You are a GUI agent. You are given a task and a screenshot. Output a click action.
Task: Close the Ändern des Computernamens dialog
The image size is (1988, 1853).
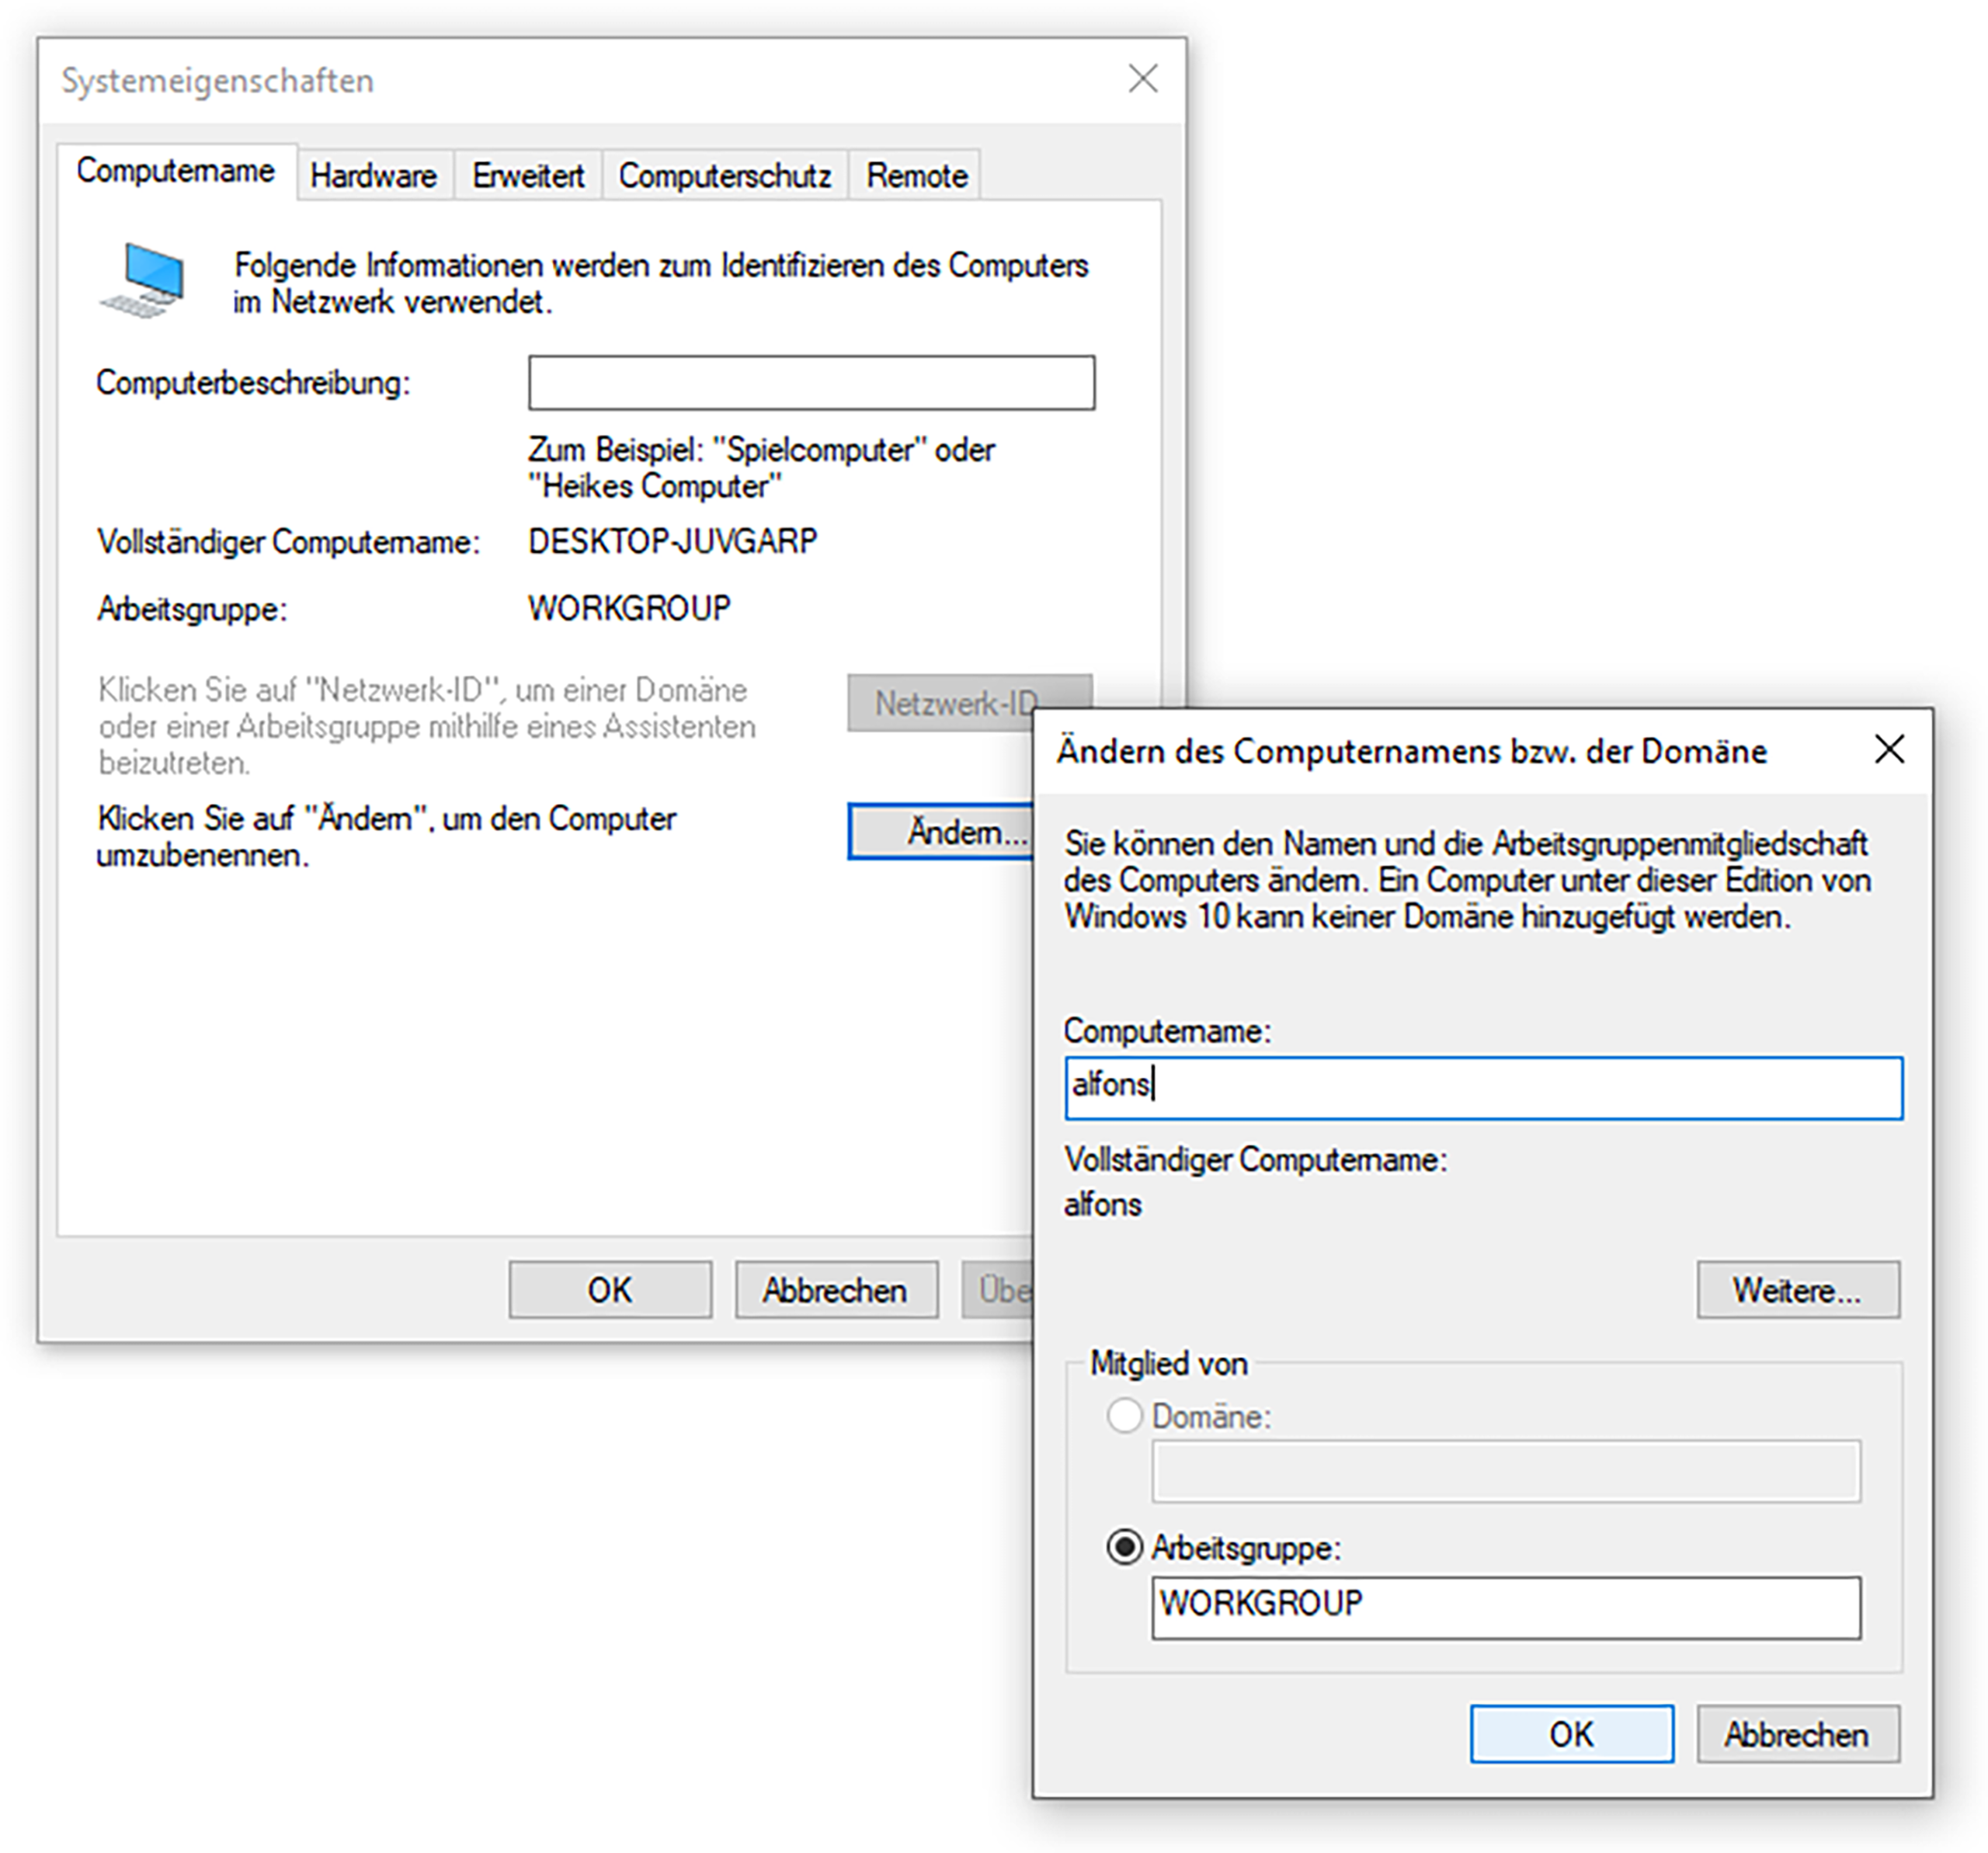tap(1889, 749)
